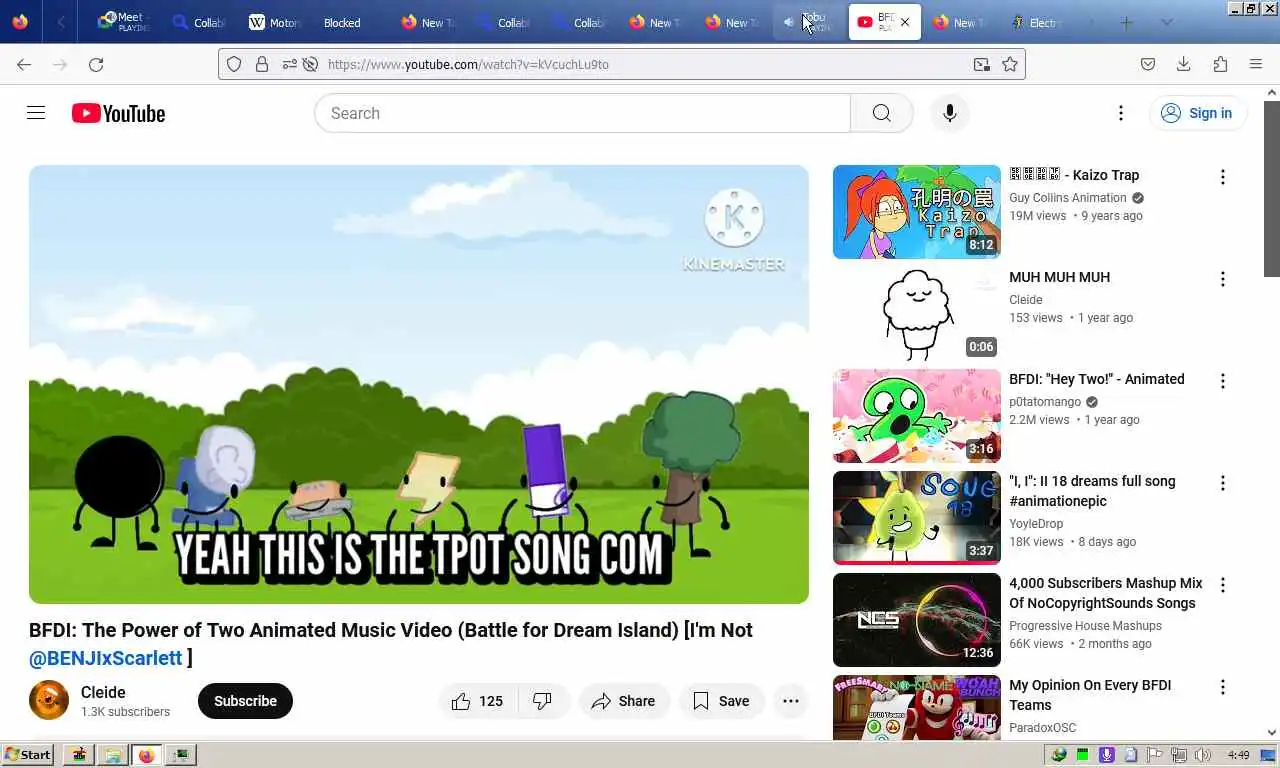The width and height of the screenshot is (1280, 768).
Task: Click the YouTube URL address bar
Action: click(x=620, y=64)
